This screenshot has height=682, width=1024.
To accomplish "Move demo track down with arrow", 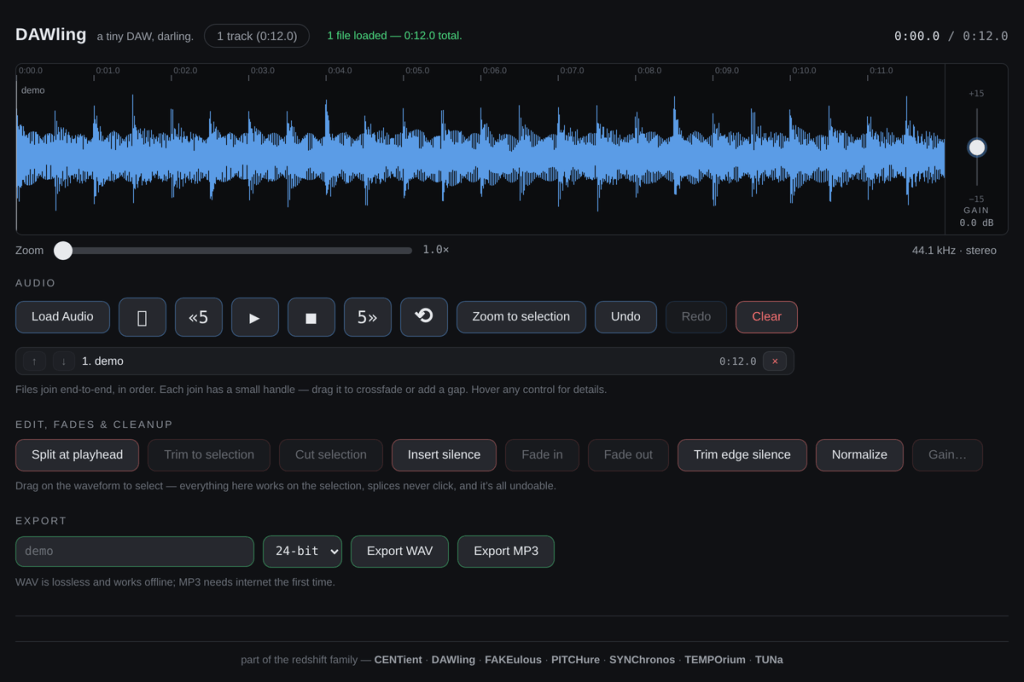I will (x=63, y=361).
